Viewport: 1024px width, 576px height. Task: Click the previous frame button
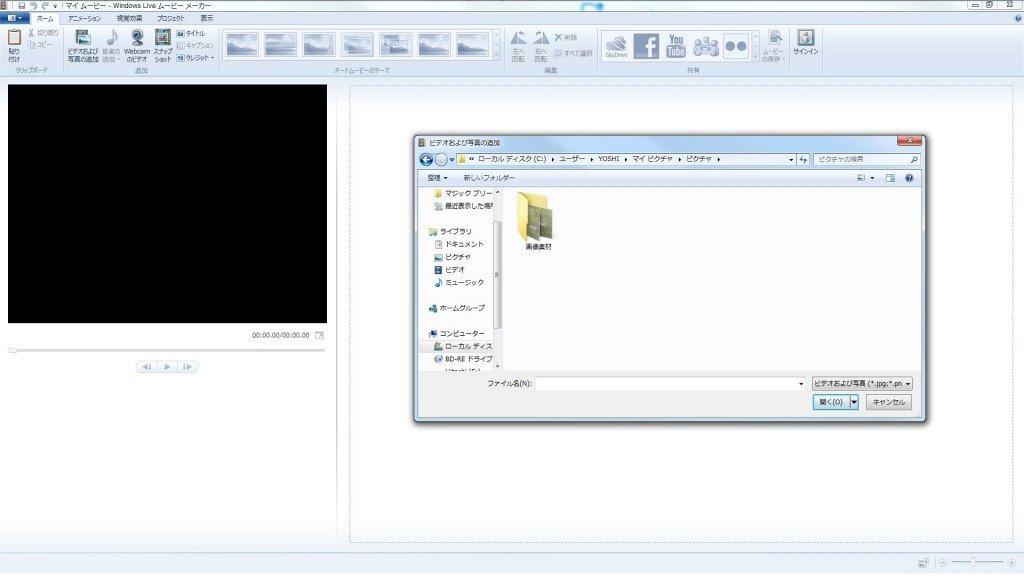(x=147, y=367)
